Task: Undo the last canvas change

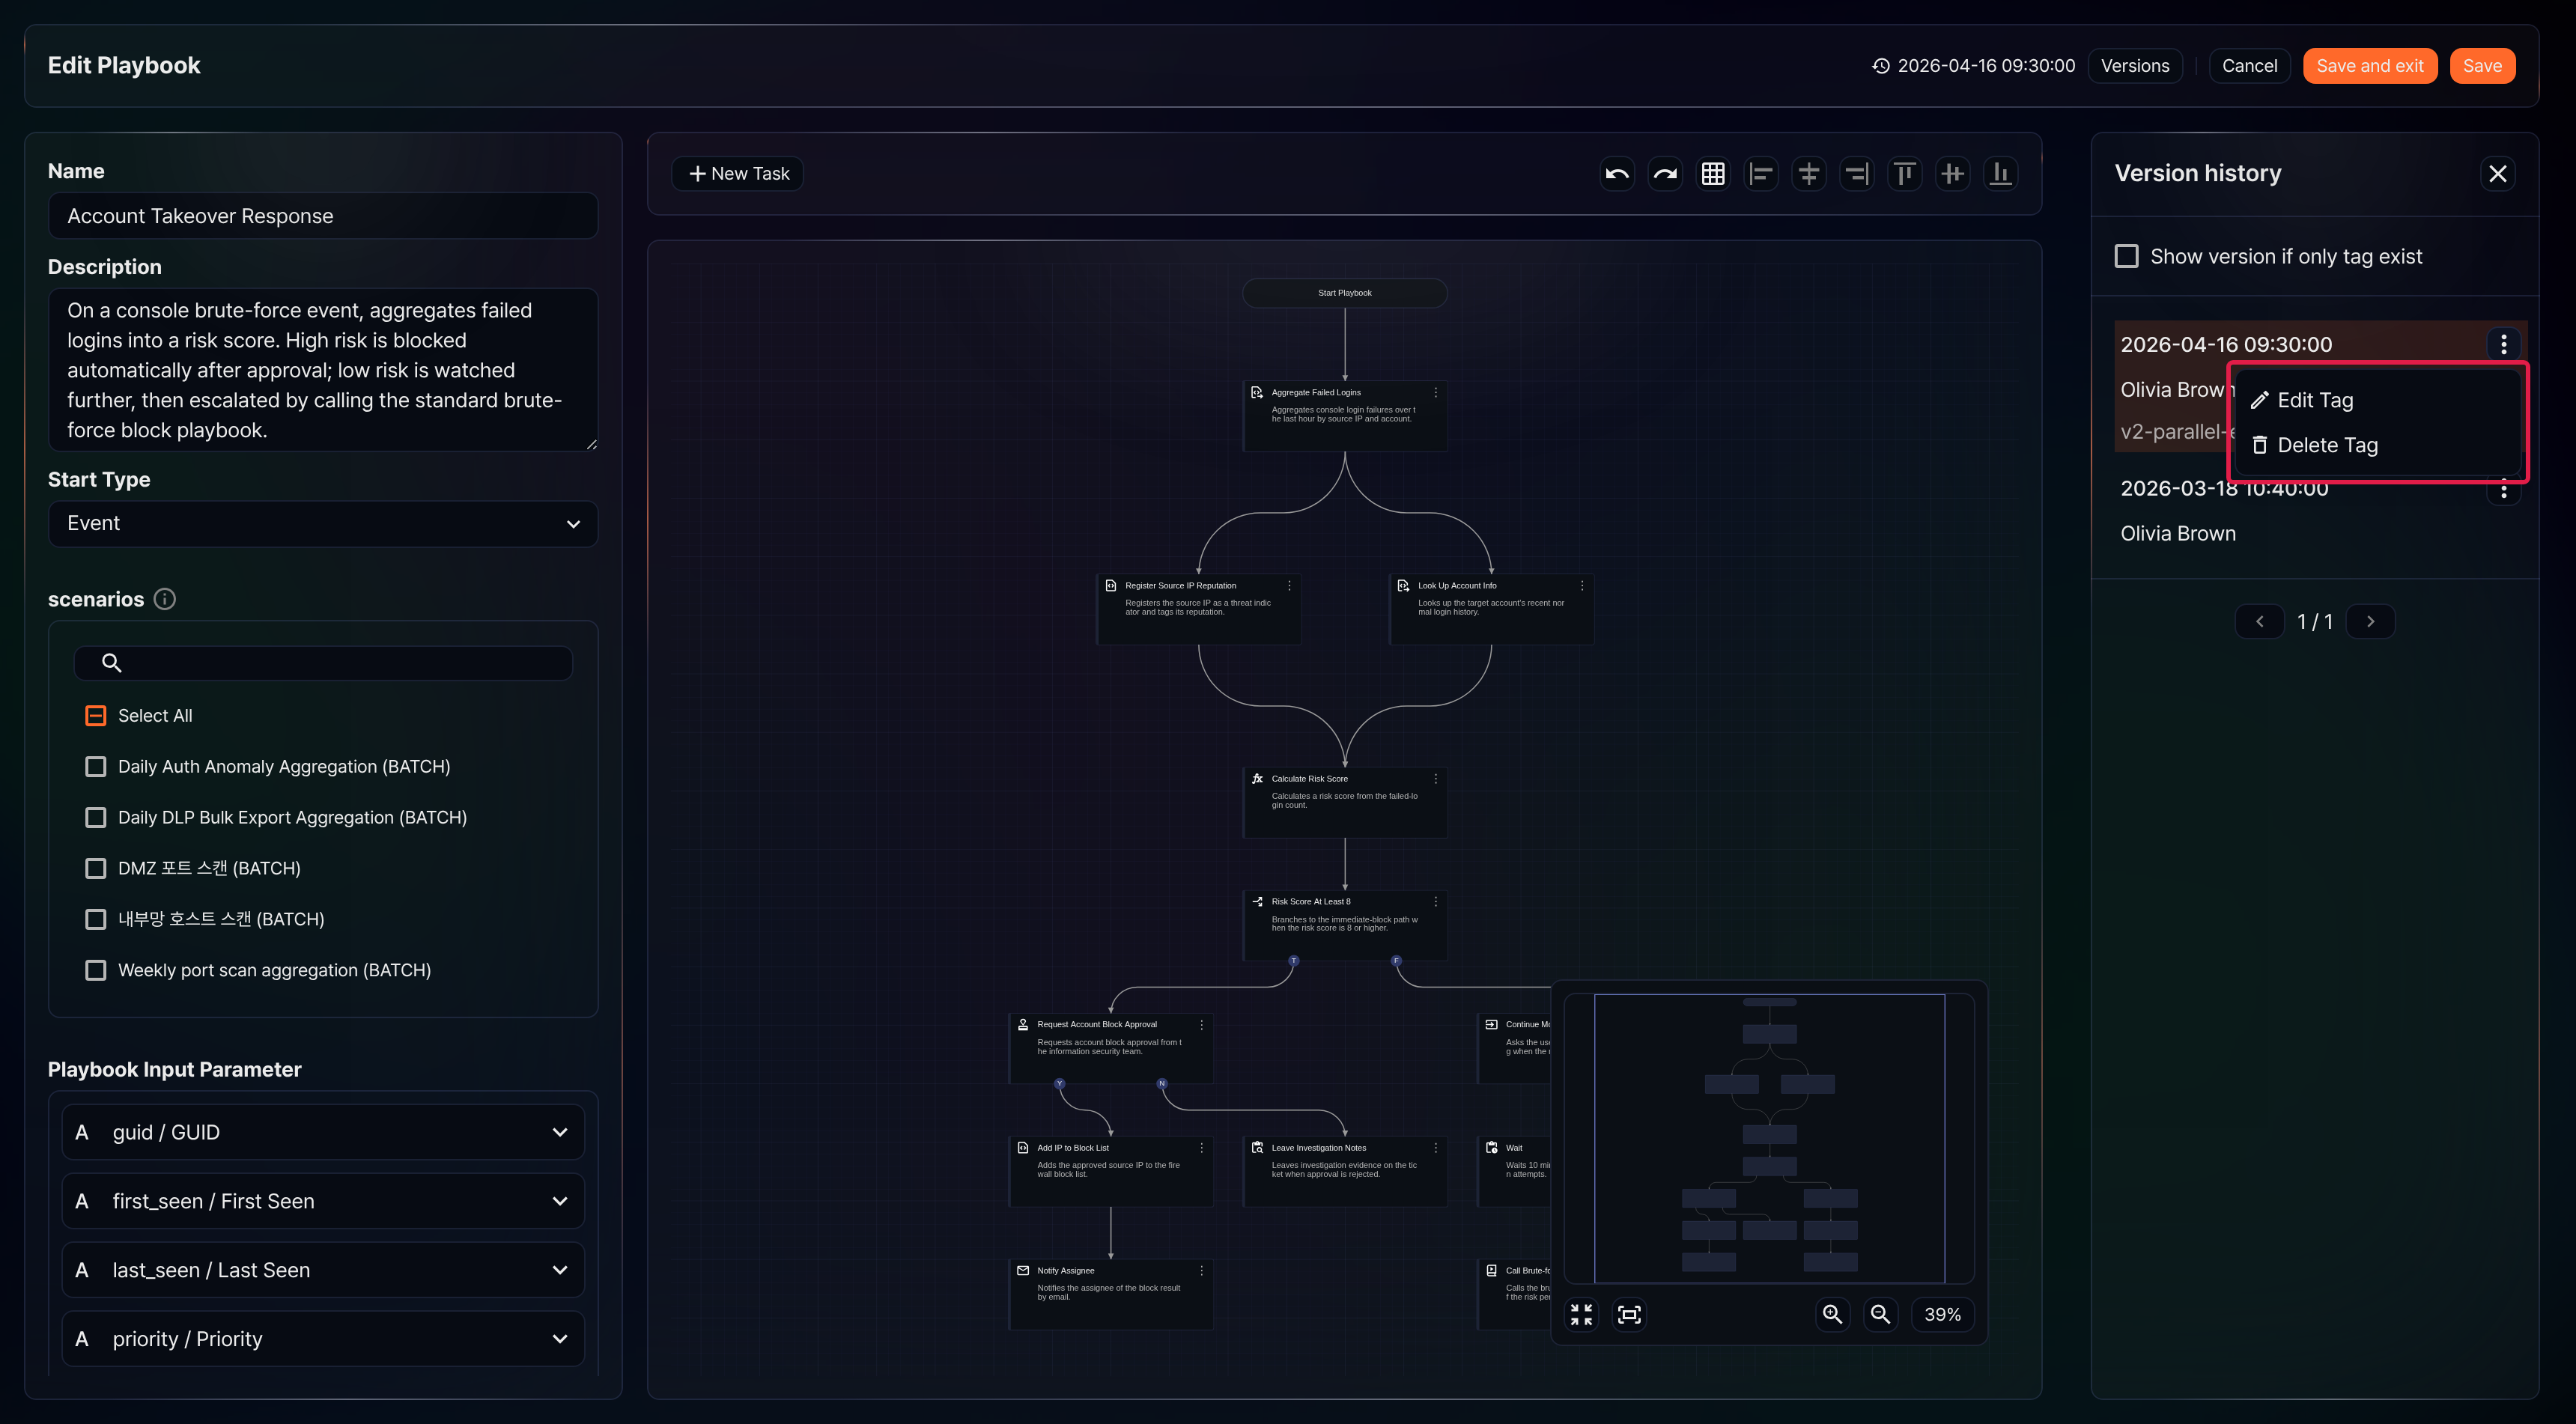Action: click(x=1617, y=174)
